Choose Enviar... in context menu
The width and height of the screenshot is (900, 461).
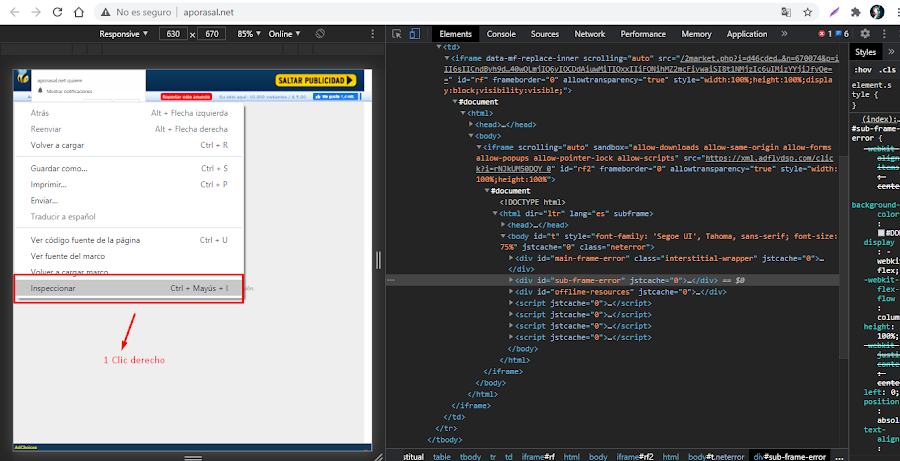129,201
